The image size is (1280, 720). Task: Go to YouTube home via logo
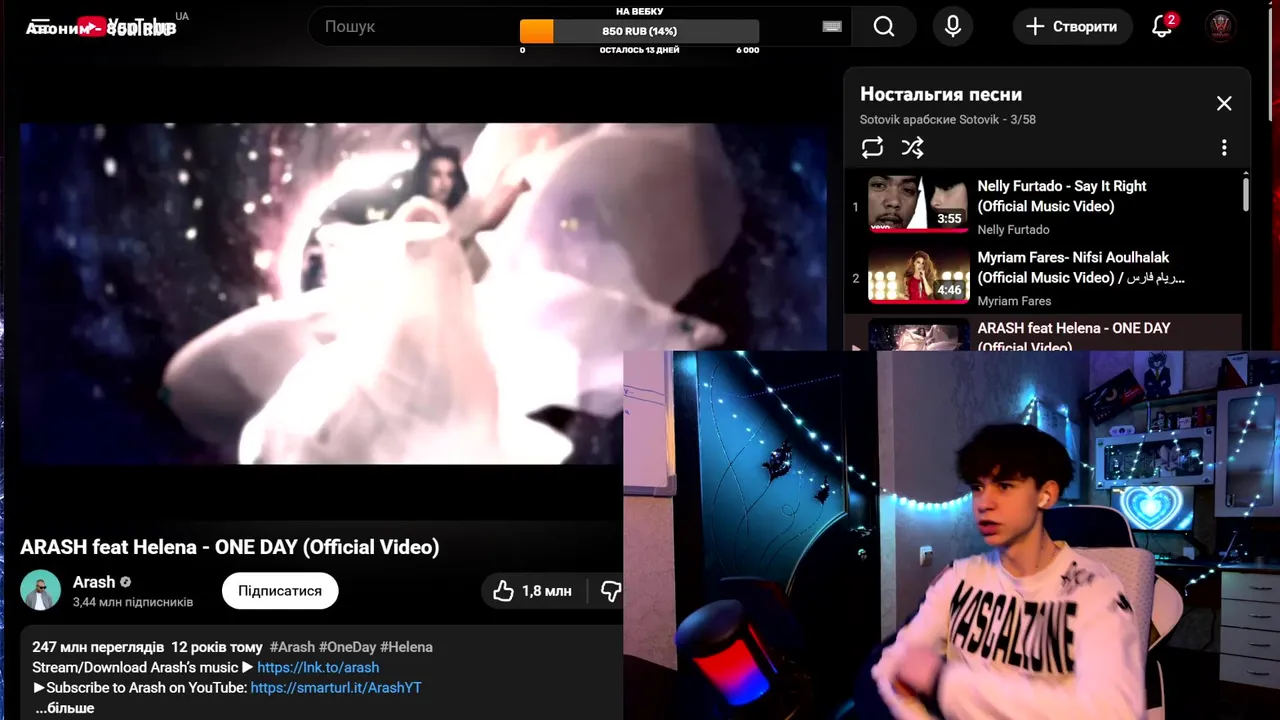tap(125, 27)
